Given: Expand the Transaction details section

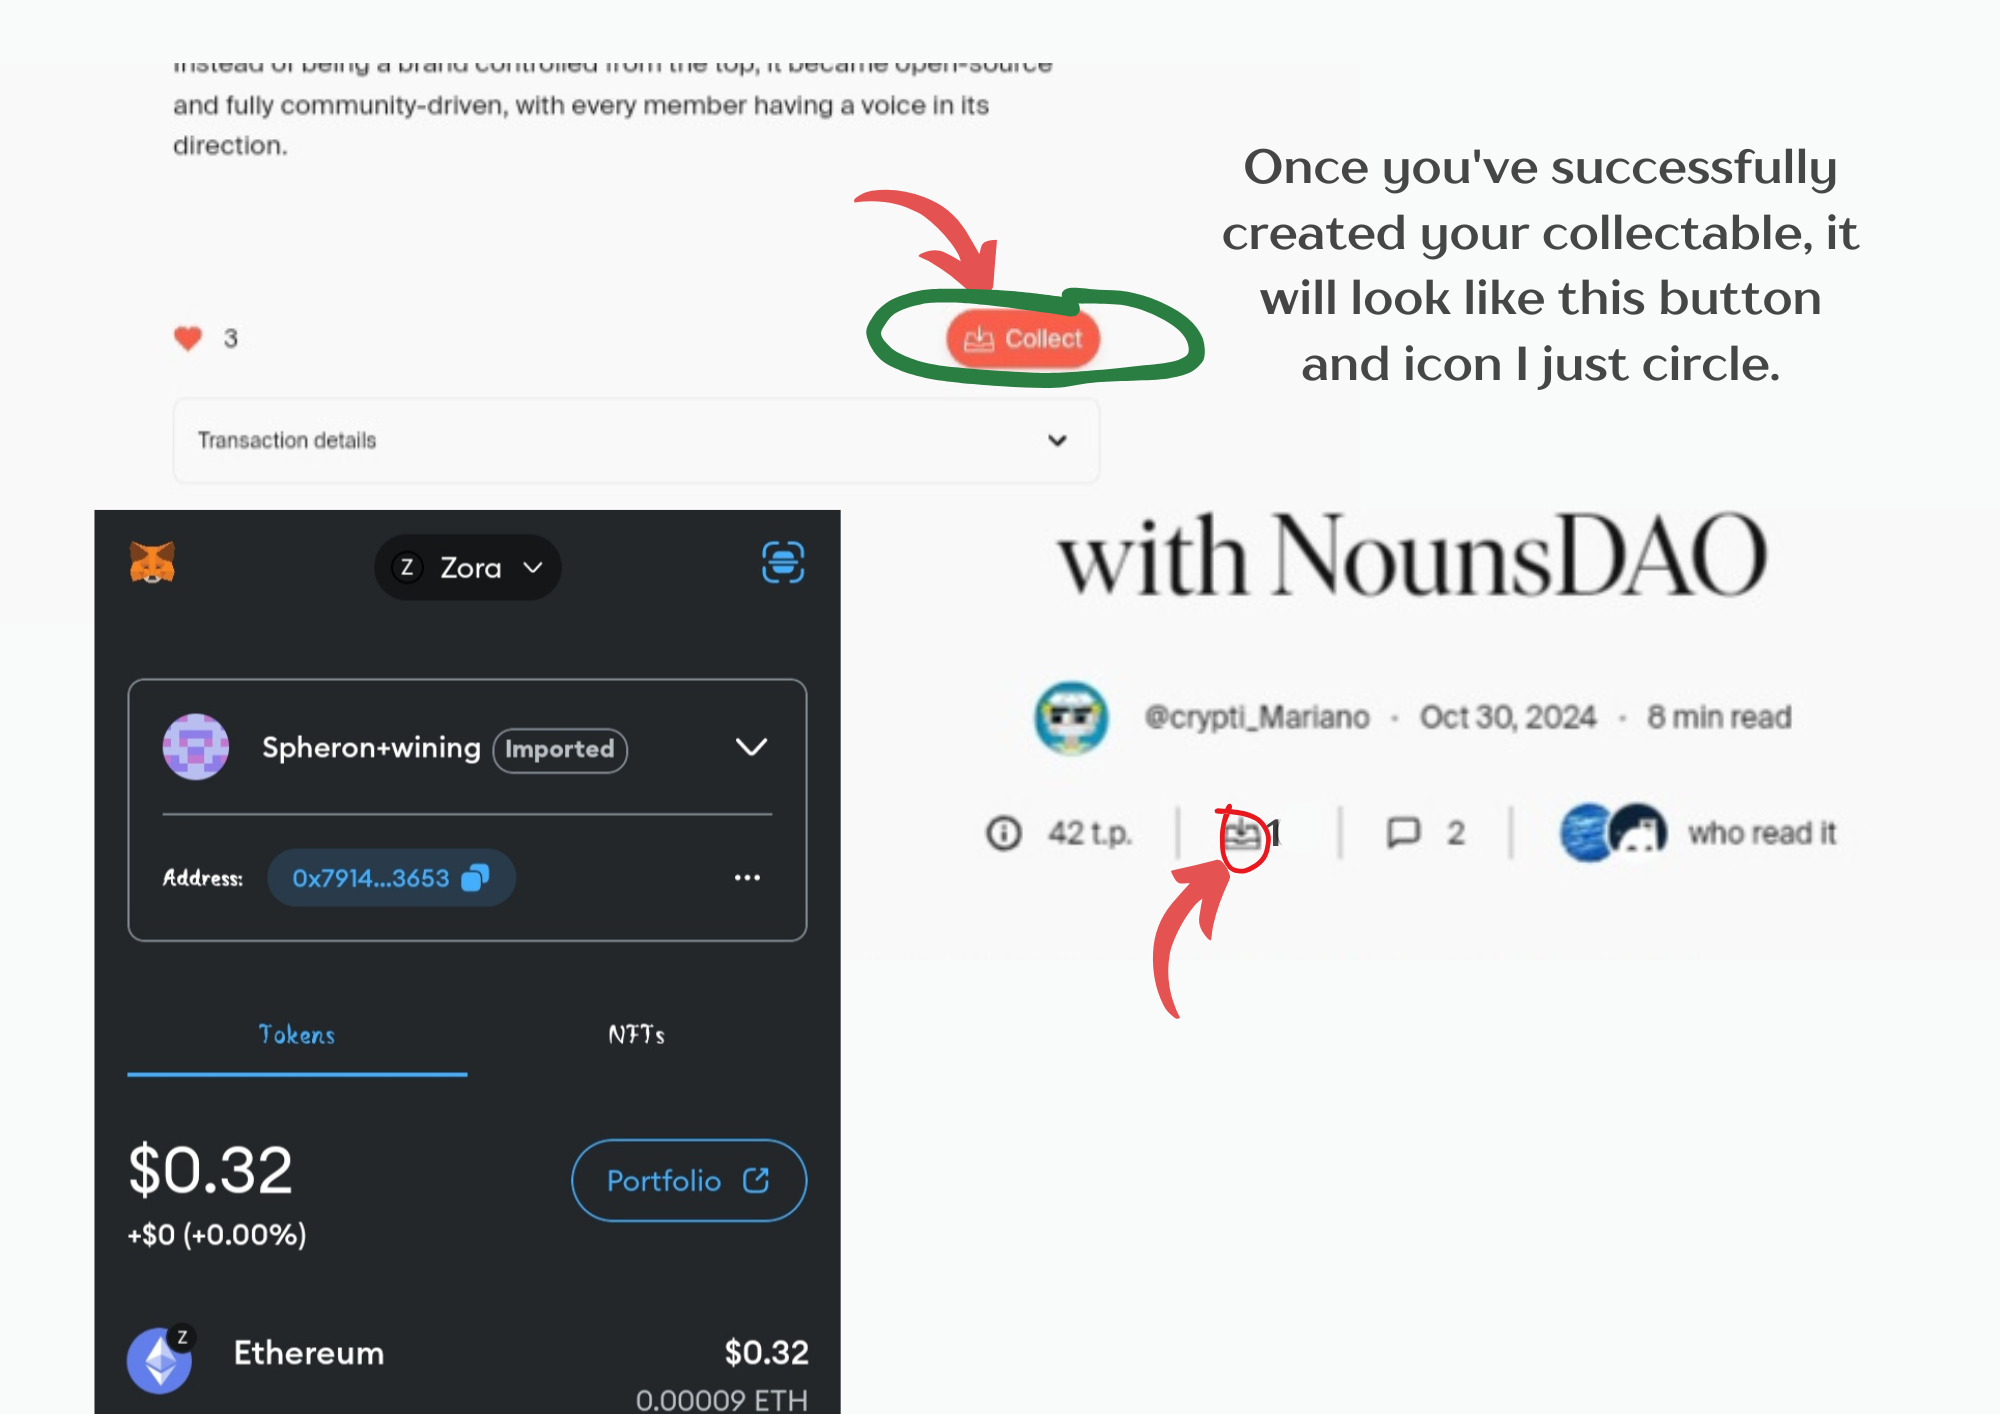Looking at the screenshot, I should (x=636, y=441).
